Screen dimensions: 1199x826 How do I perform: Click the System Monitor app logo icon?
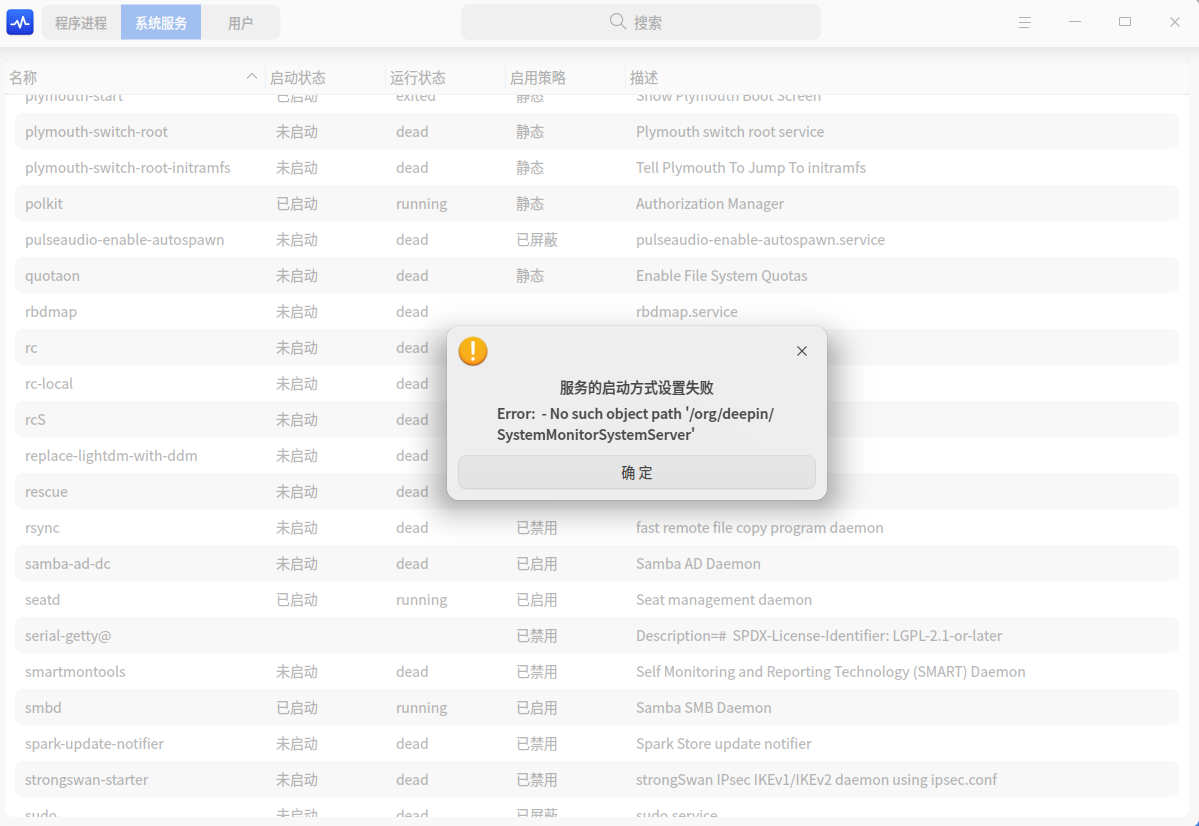point(20,22)
